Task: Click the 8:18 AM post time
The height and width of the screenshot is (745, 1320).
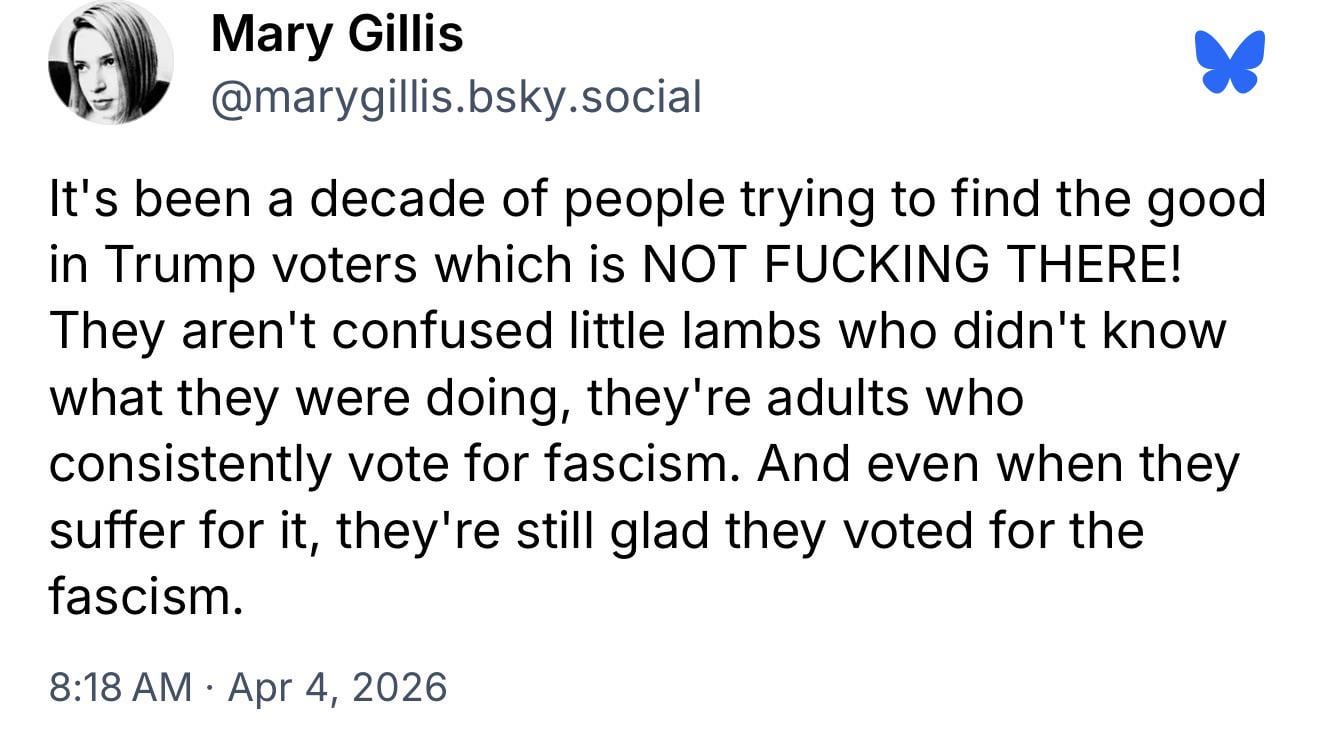Action: [120, 687]
